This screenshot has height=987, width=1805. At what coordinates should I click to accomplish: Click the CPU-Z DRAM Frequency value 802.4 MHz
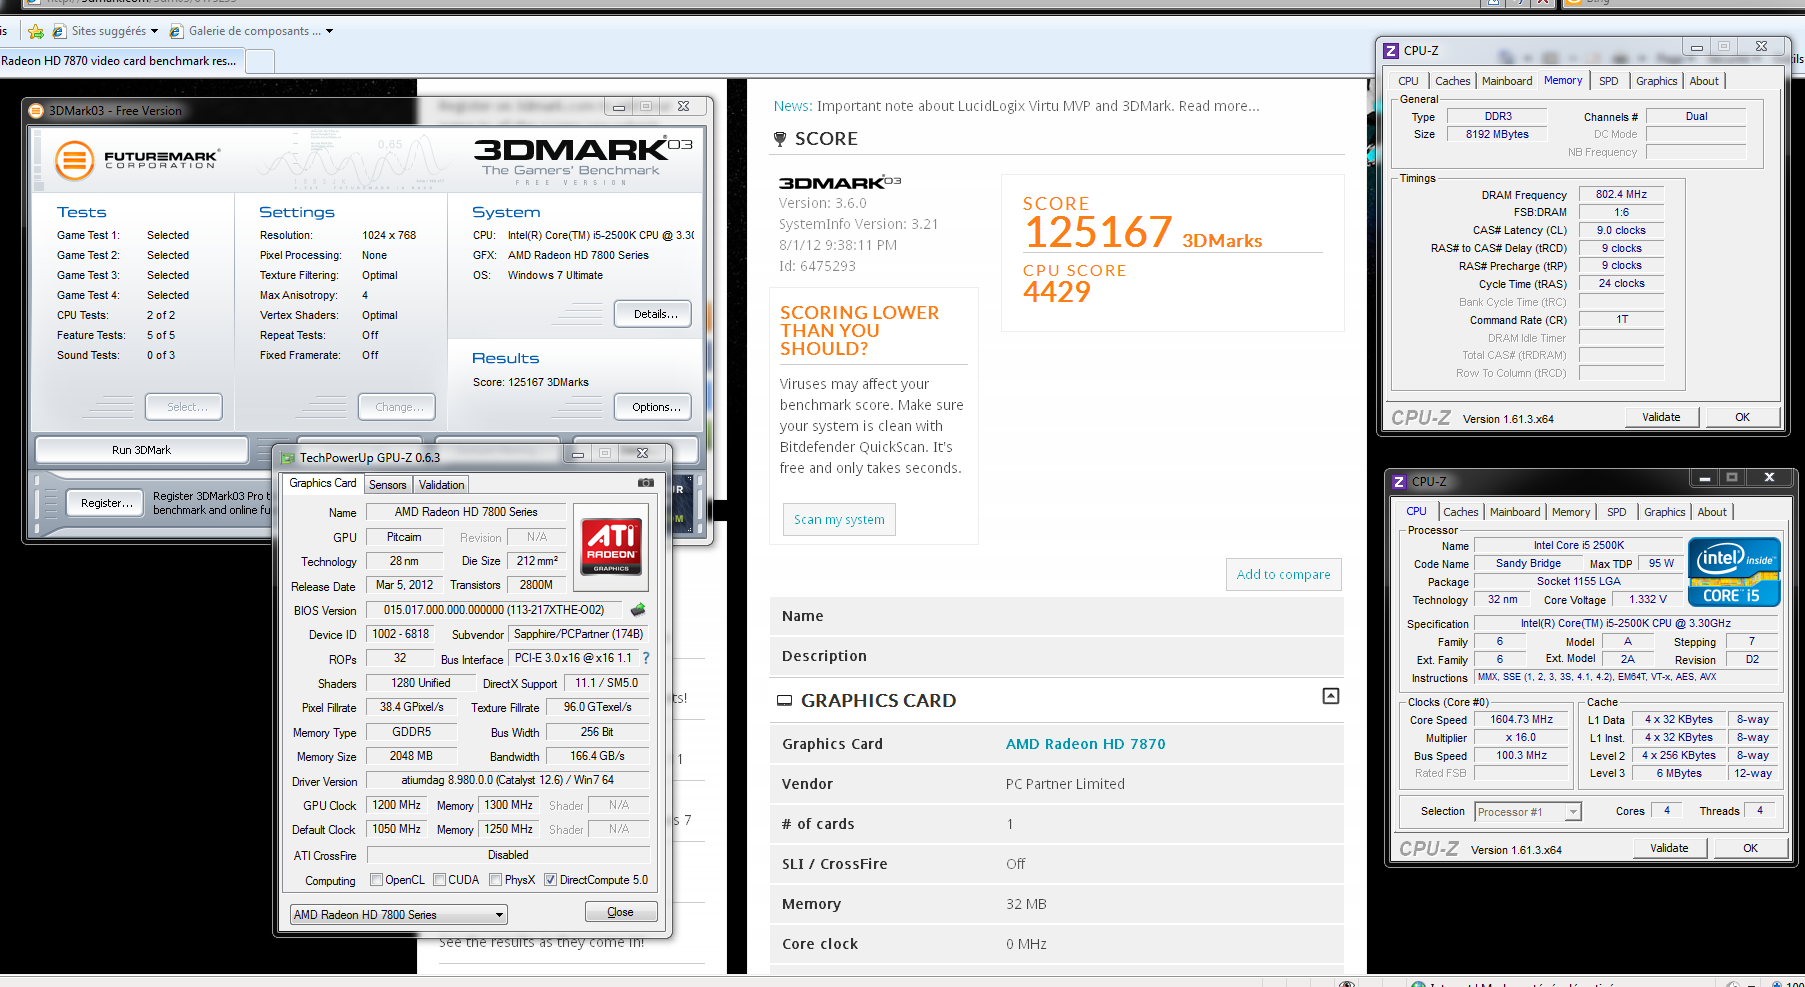1621,194
